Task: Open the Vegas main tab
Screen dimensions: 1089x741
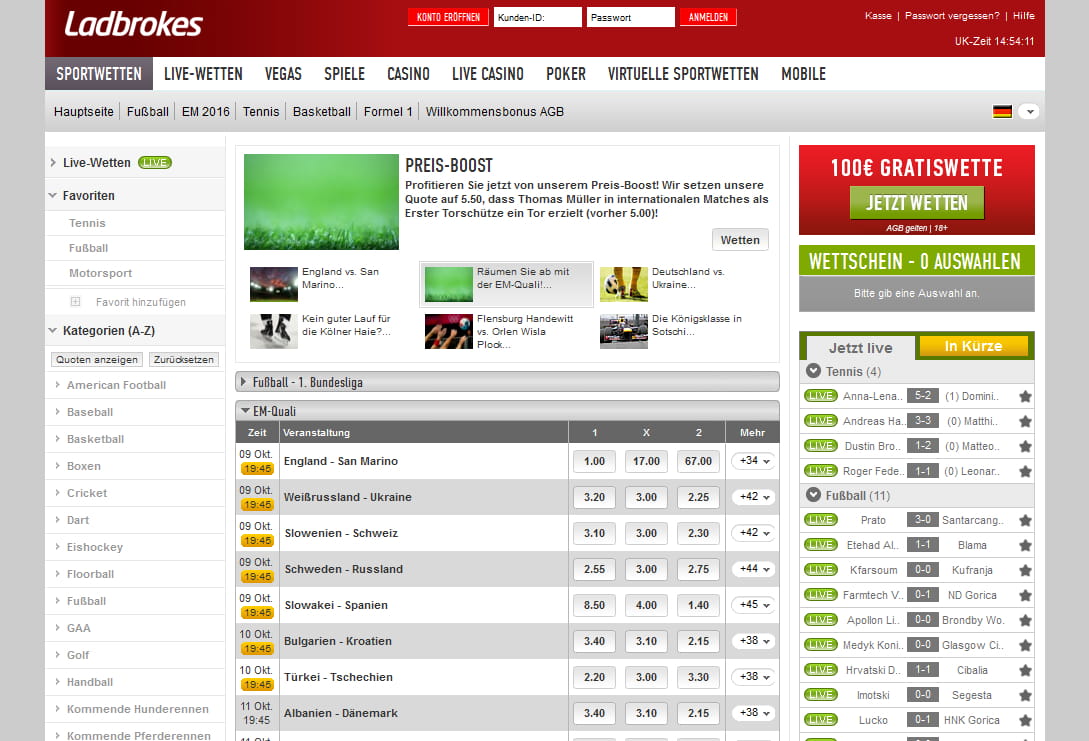Action: pos(283,74)
